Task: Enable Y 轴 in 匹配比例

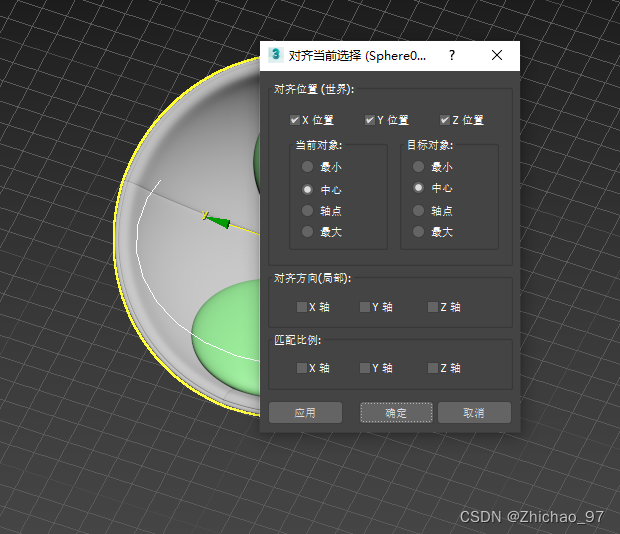Action: (x=365, y=368)
